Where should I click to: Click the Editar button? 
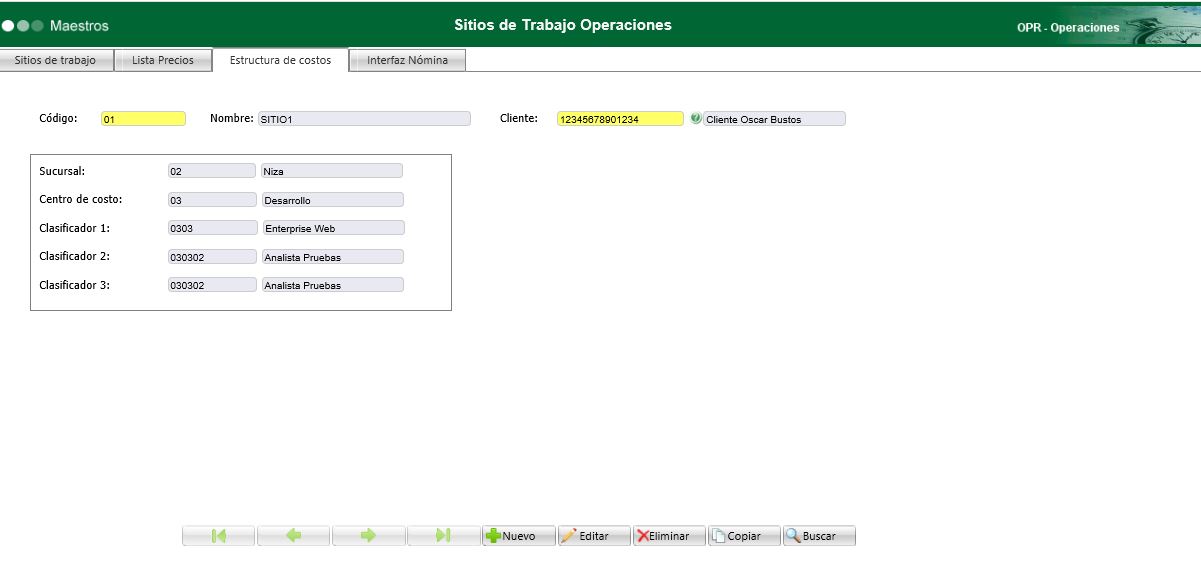(594, 536)
